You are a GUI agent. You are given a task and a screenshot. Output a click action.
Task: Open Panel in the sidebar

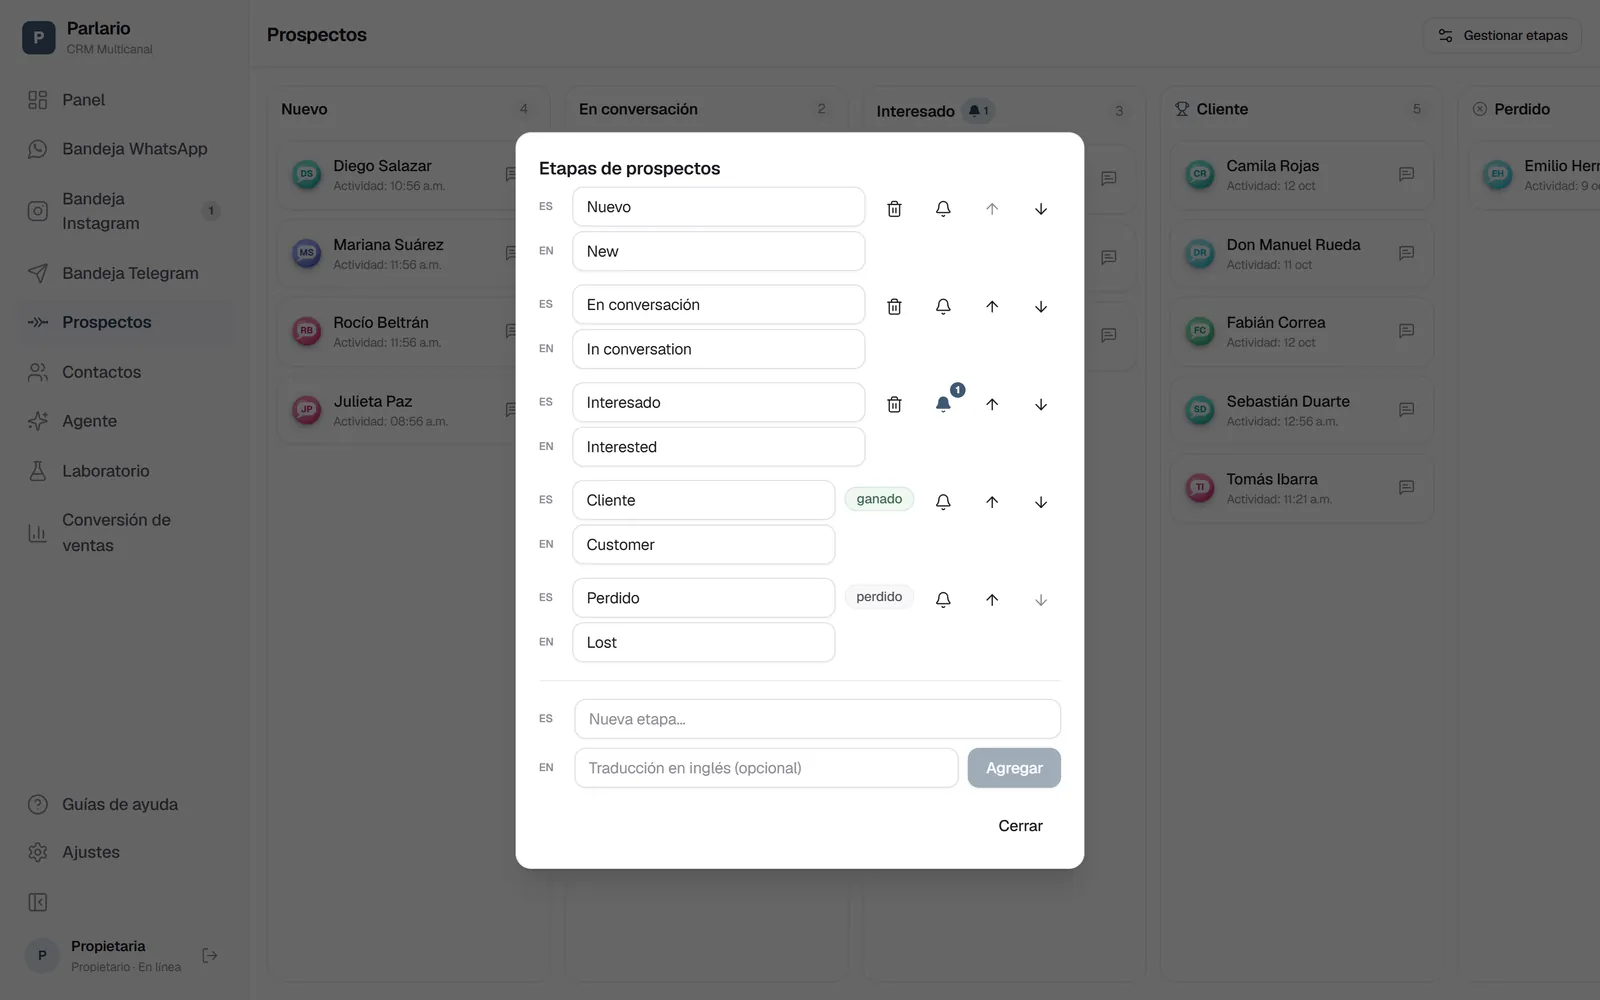tap(124, 100)
